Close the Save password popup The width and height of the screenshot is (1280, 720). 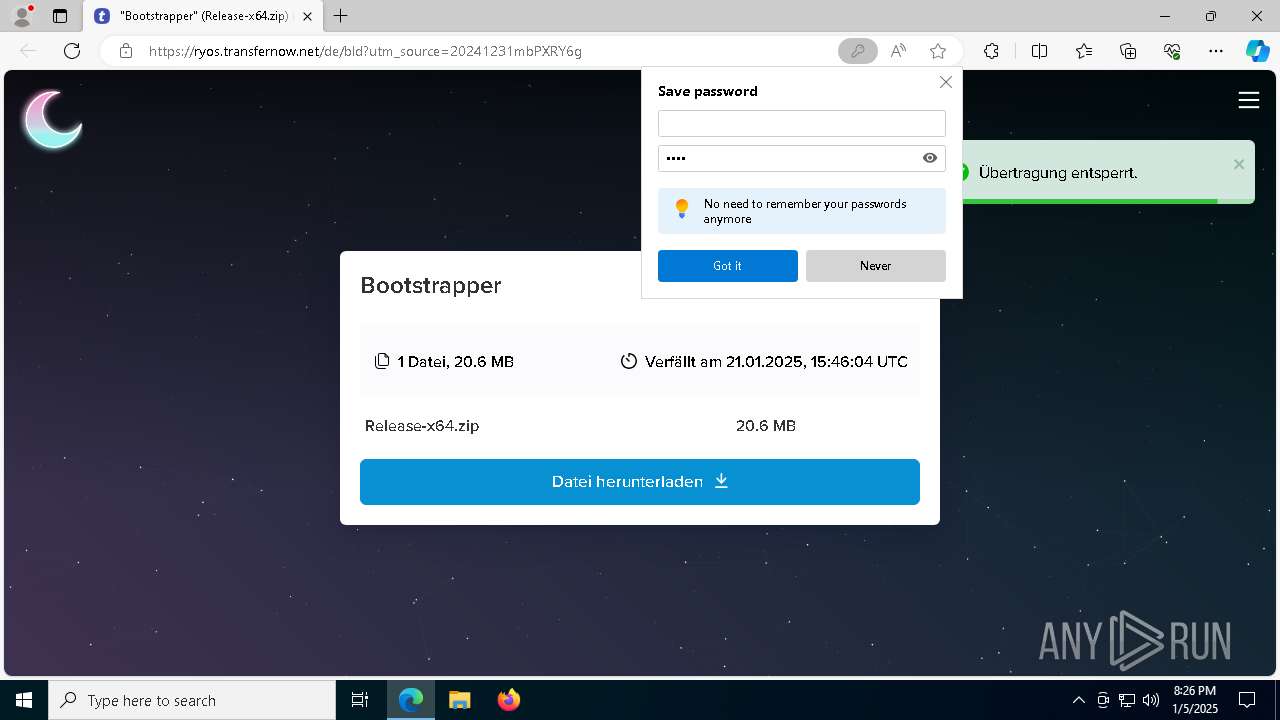(x=945, y=82)
